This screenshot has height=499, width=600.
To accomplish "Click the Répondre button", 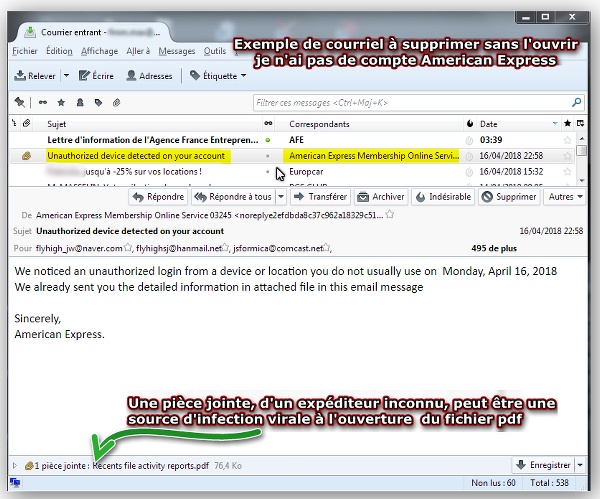I will point(158,197).
